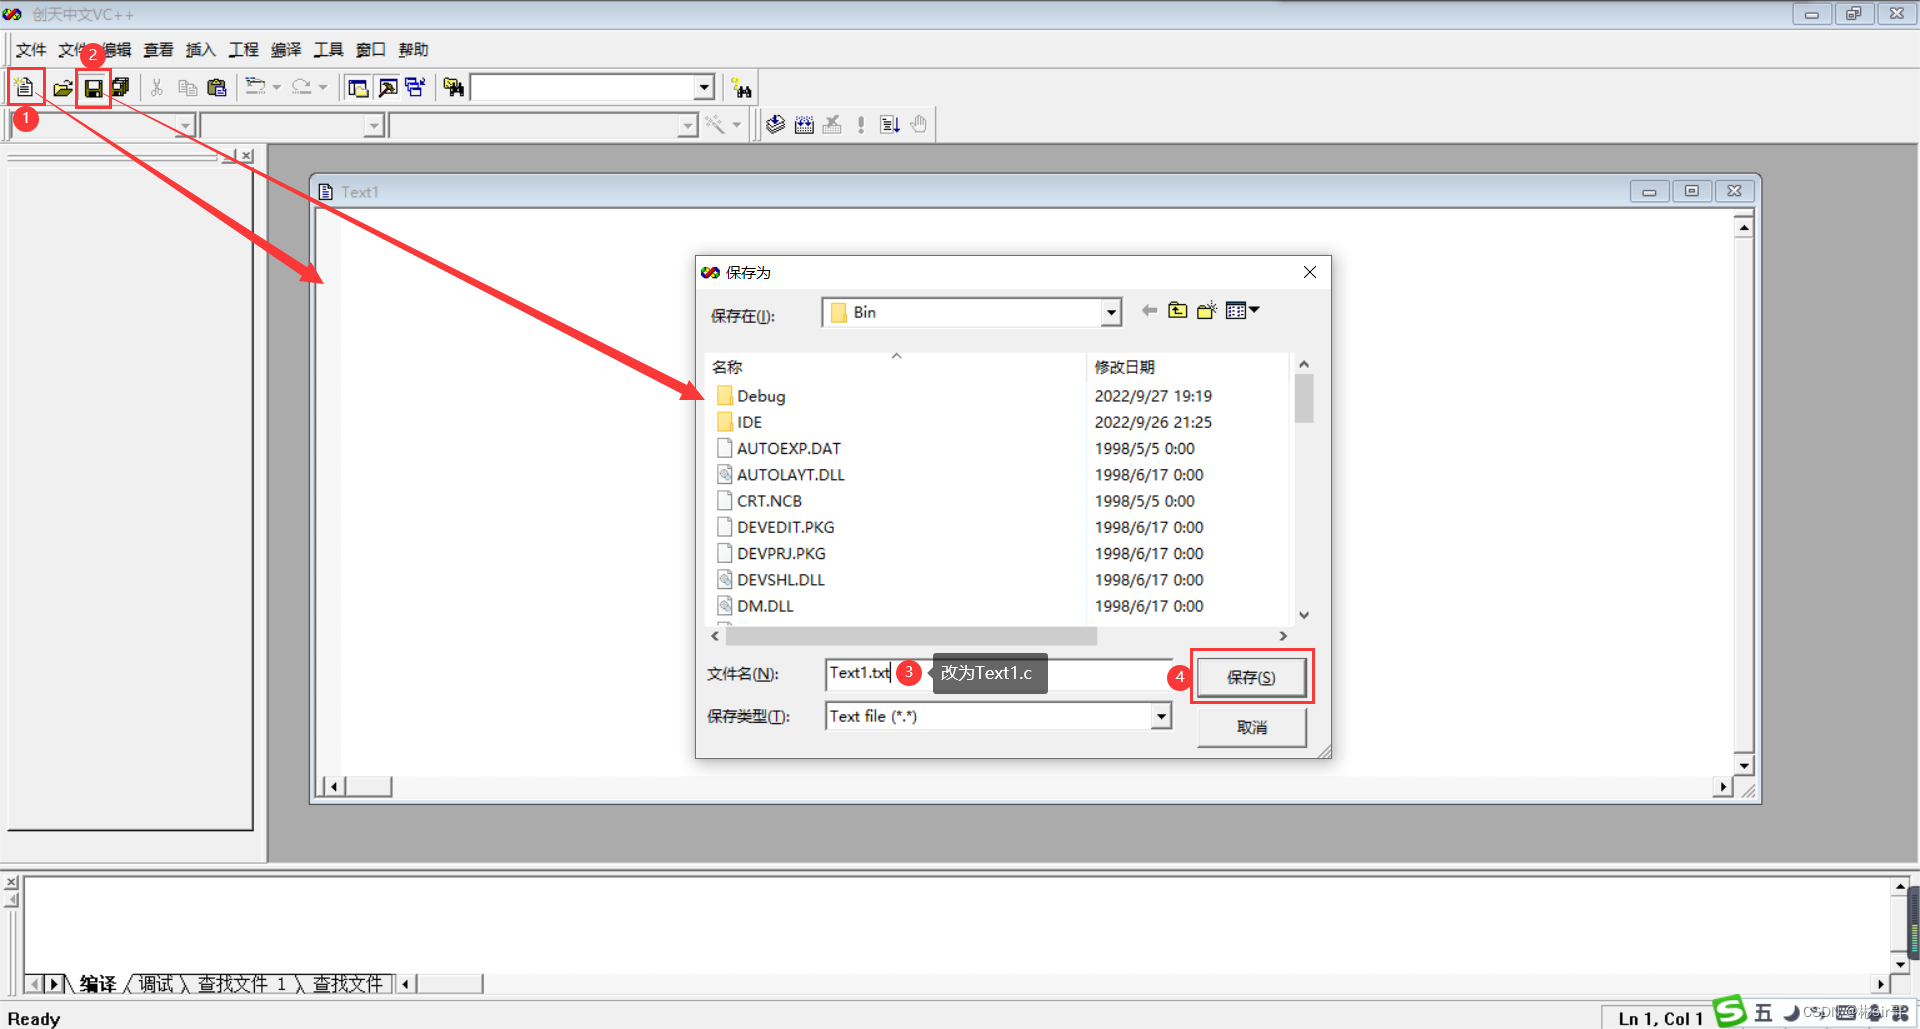Click the 取消 button in dialog
The width and height of the screenshot is (1920, 1029).
(1251, 727)
